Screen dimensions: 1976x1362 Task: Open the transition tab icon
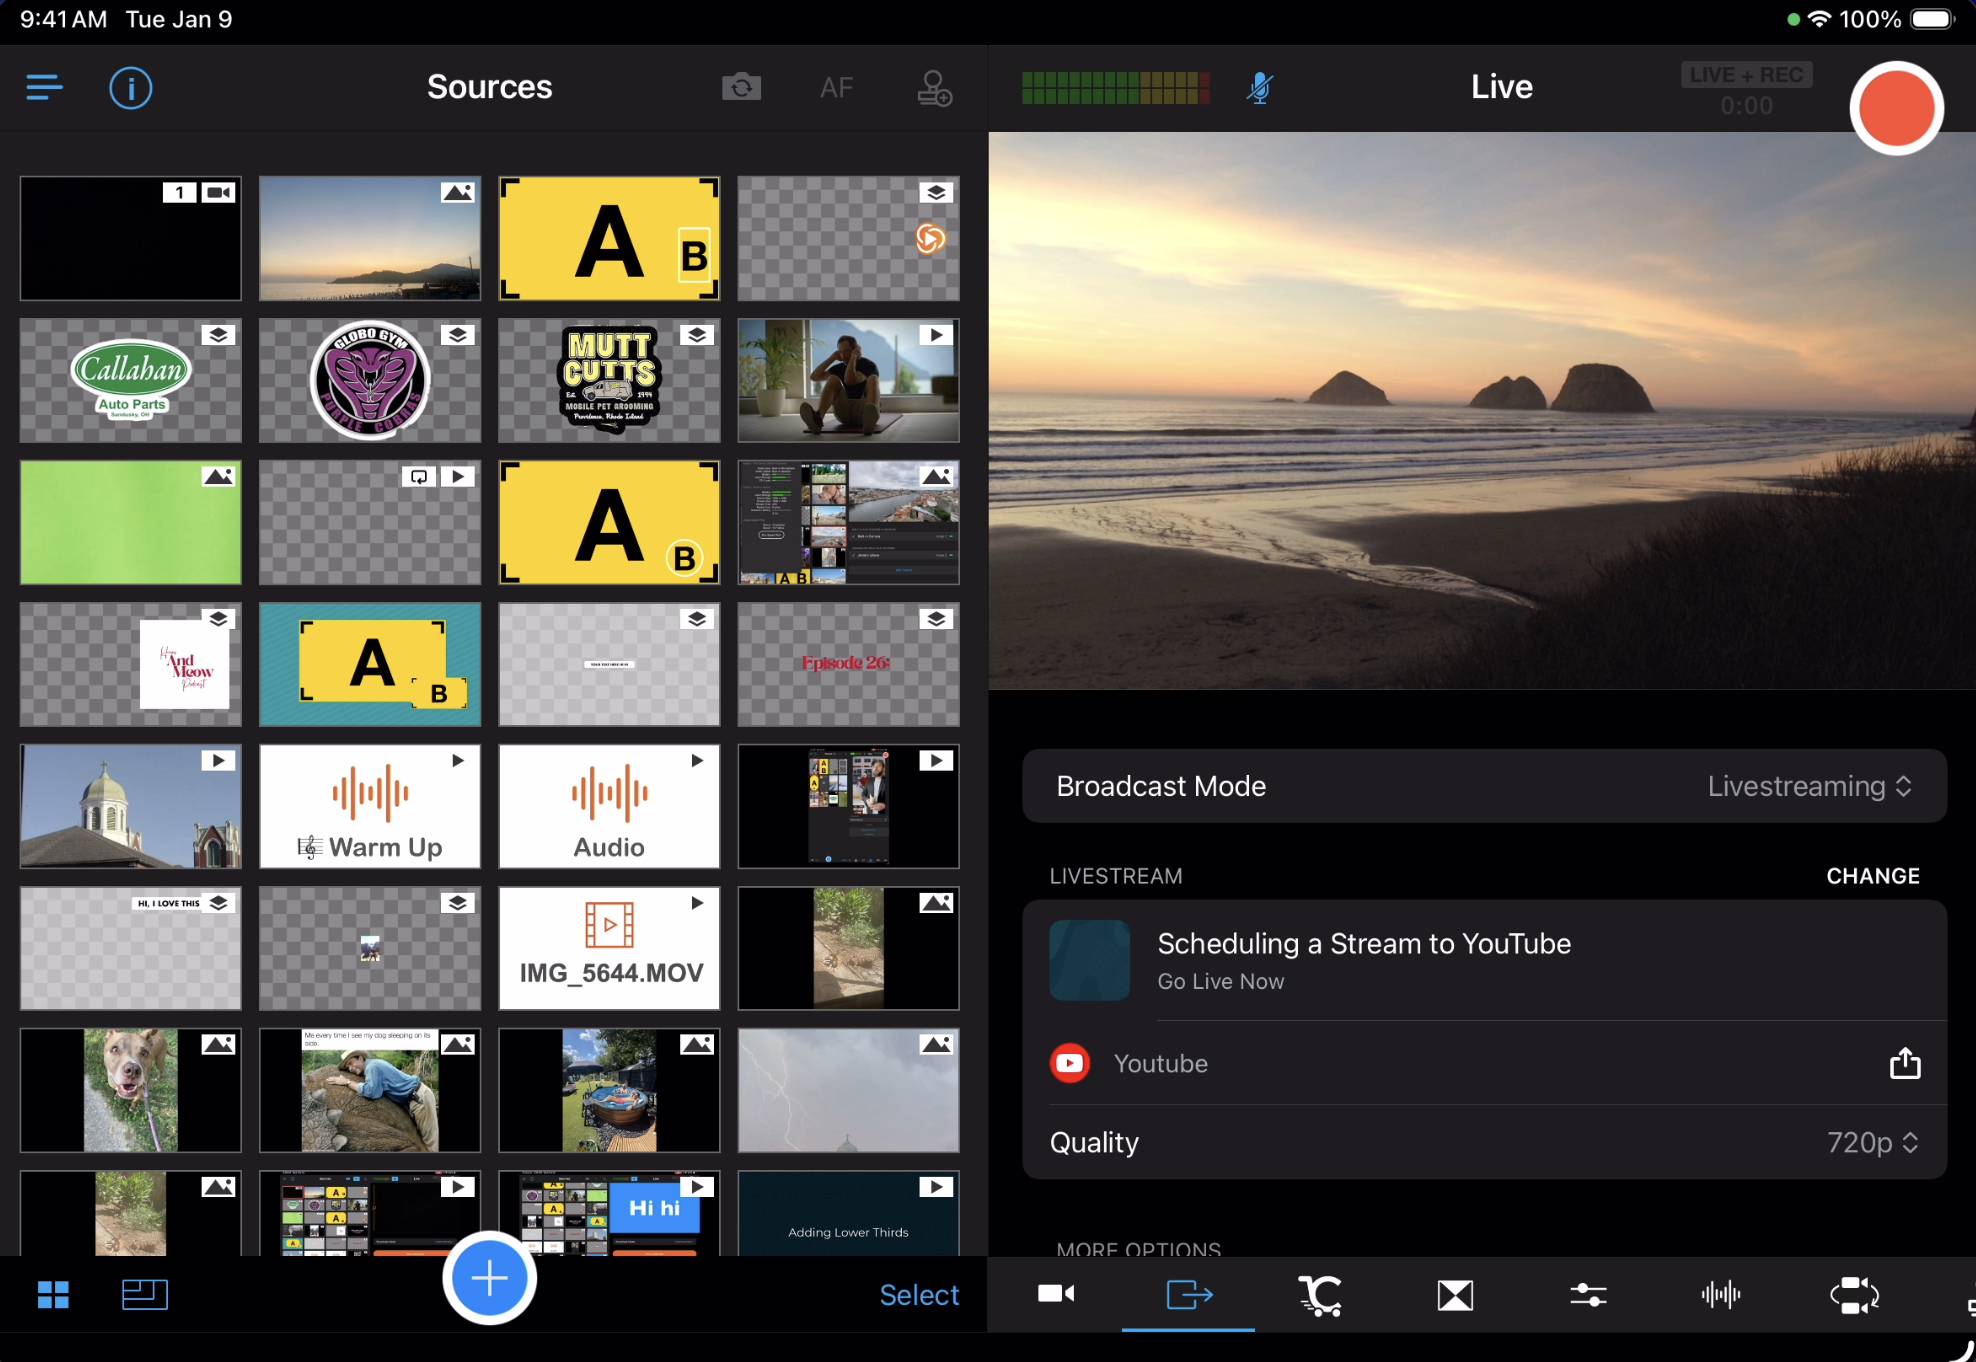click(x=1455, y=1295)
